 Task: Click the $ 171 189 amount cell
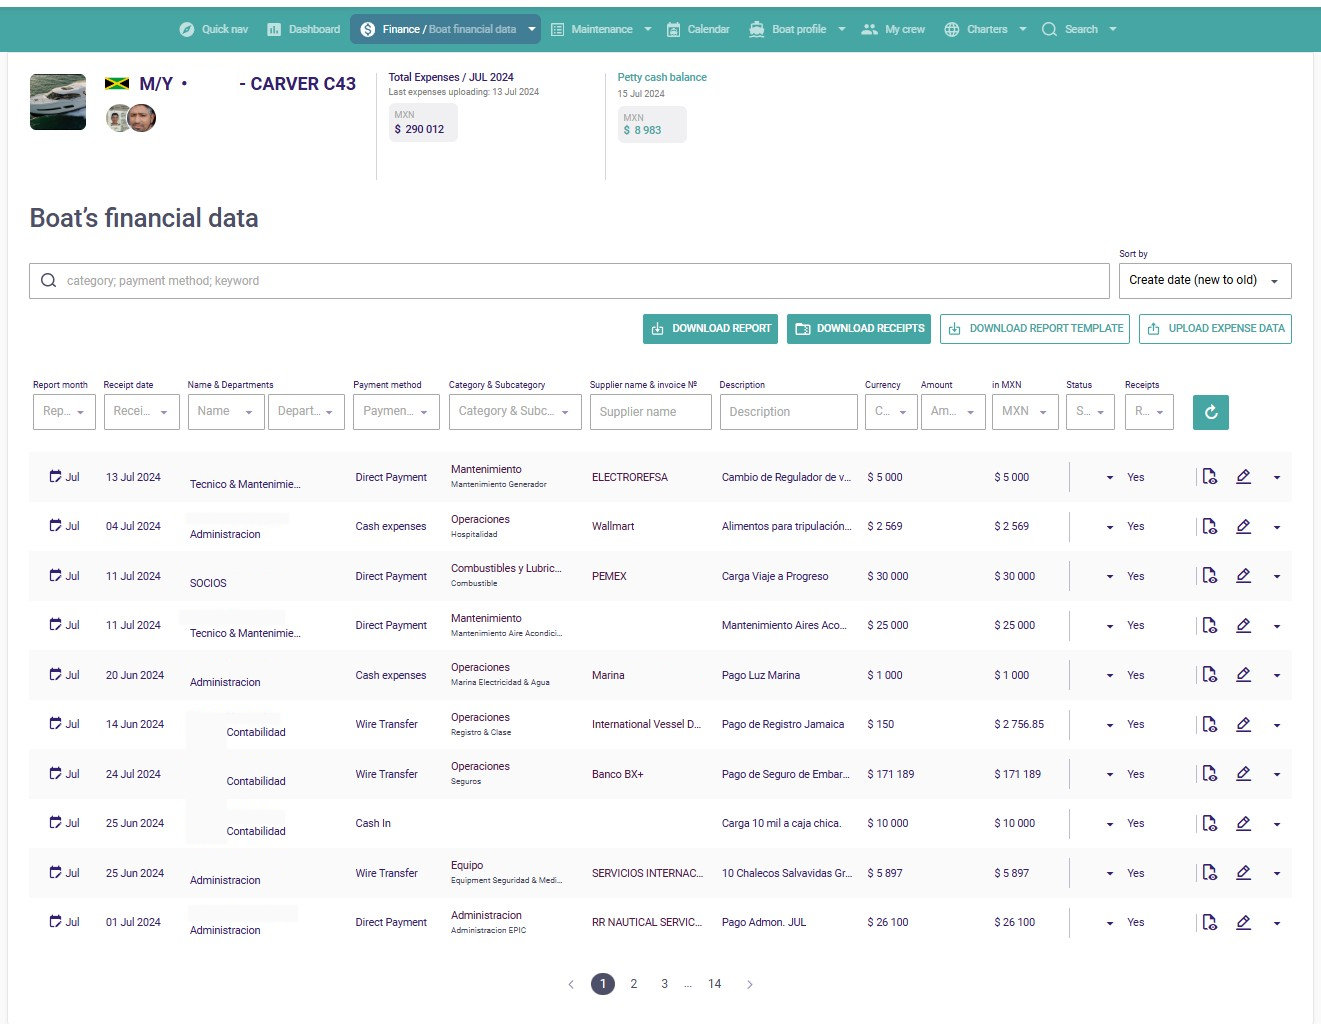point(891,774)
